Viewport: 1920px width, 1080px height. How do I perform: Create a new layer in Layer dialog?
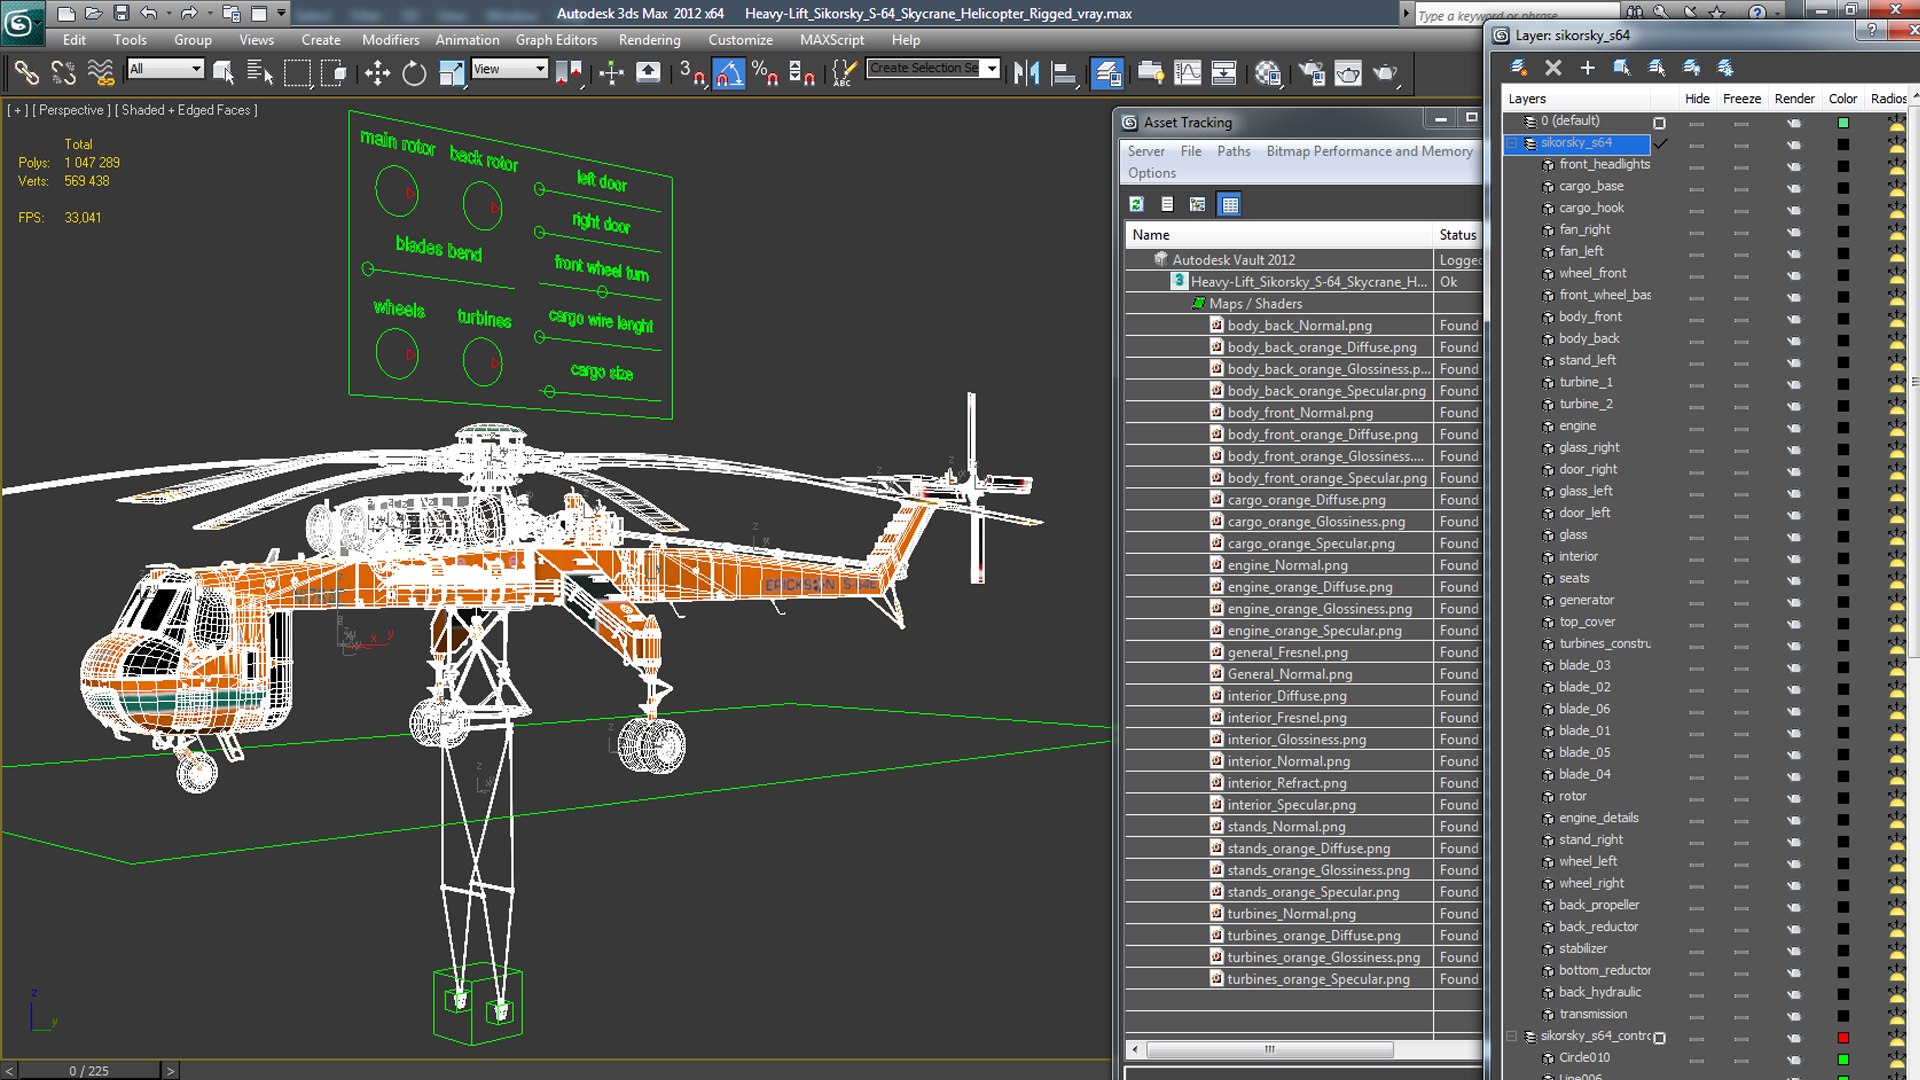[x=1518, y=67]
